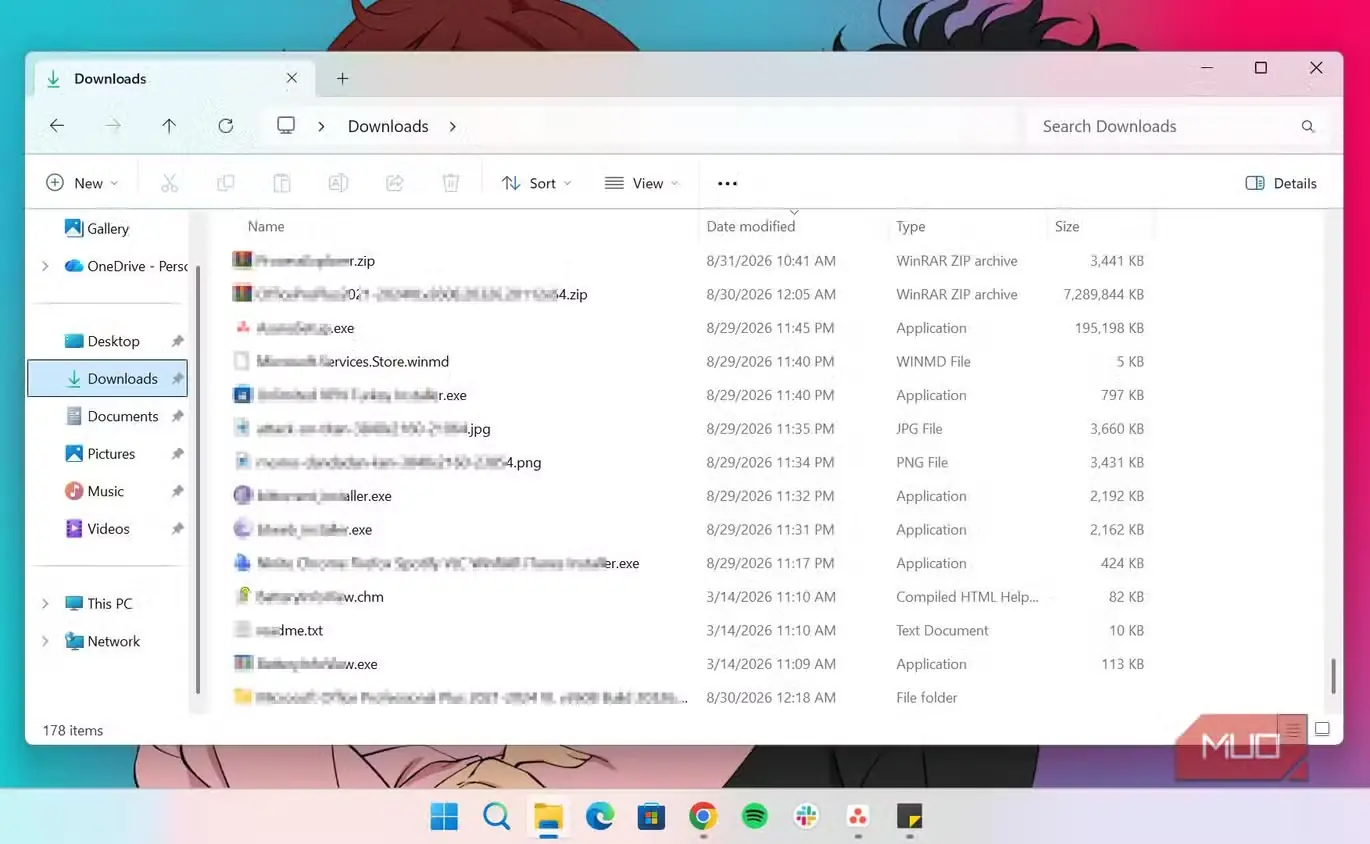Open the Sort dropdown
The height and width of the screenshot is (844, 1370).
click(537, 183)
